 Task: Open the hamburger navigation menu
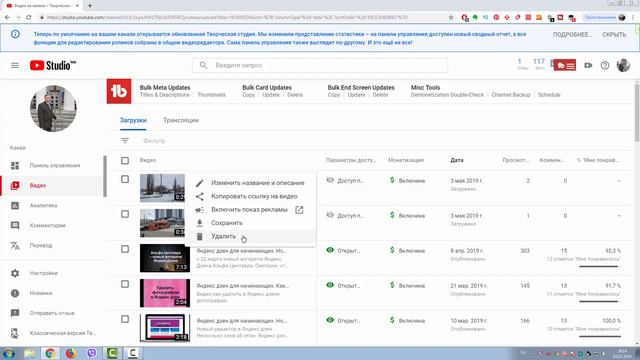pyautogui.click(x=15, y=65)
